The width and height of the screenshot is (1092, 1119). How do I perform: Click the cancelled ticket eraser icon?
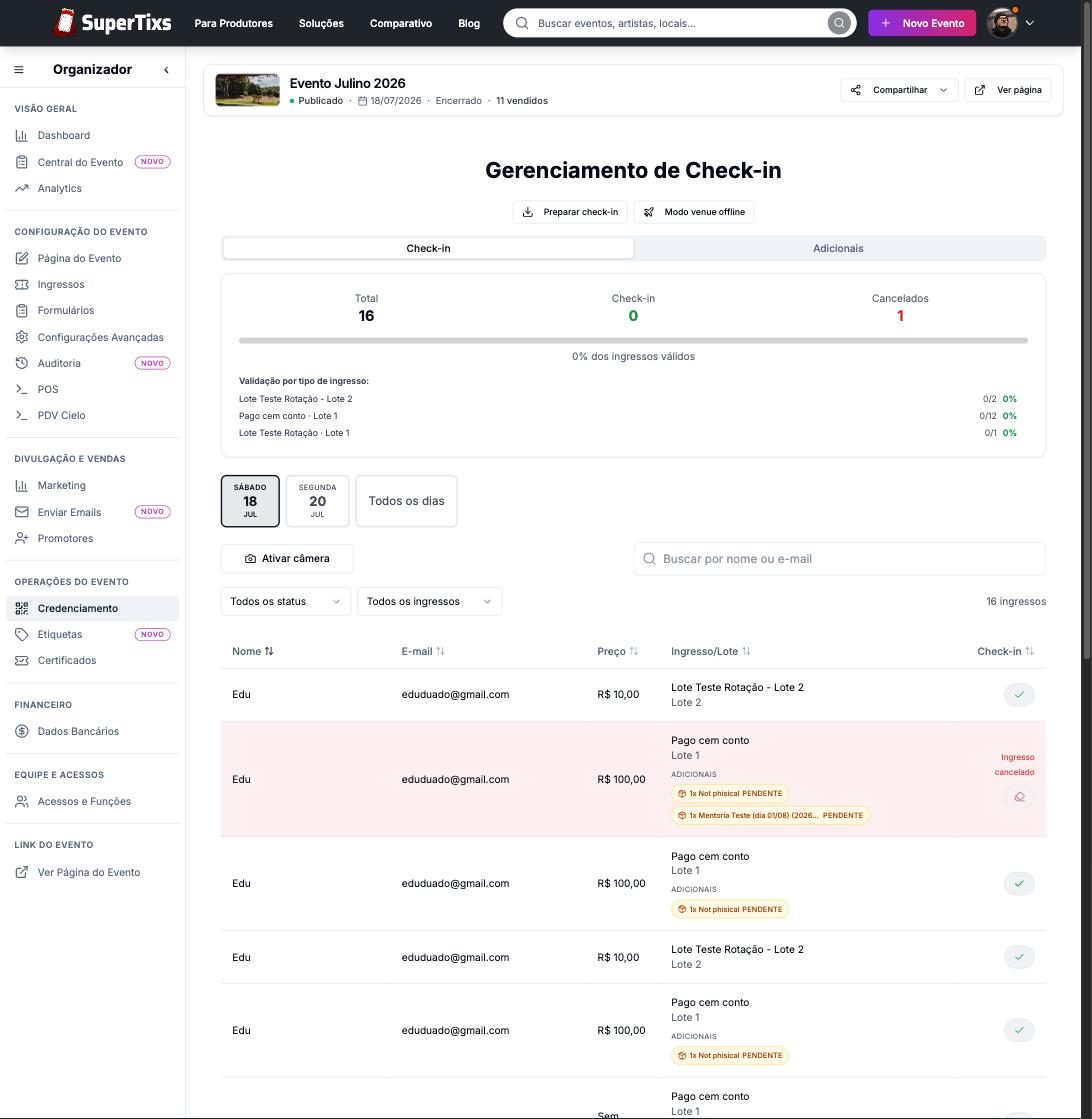(1019, 796)
